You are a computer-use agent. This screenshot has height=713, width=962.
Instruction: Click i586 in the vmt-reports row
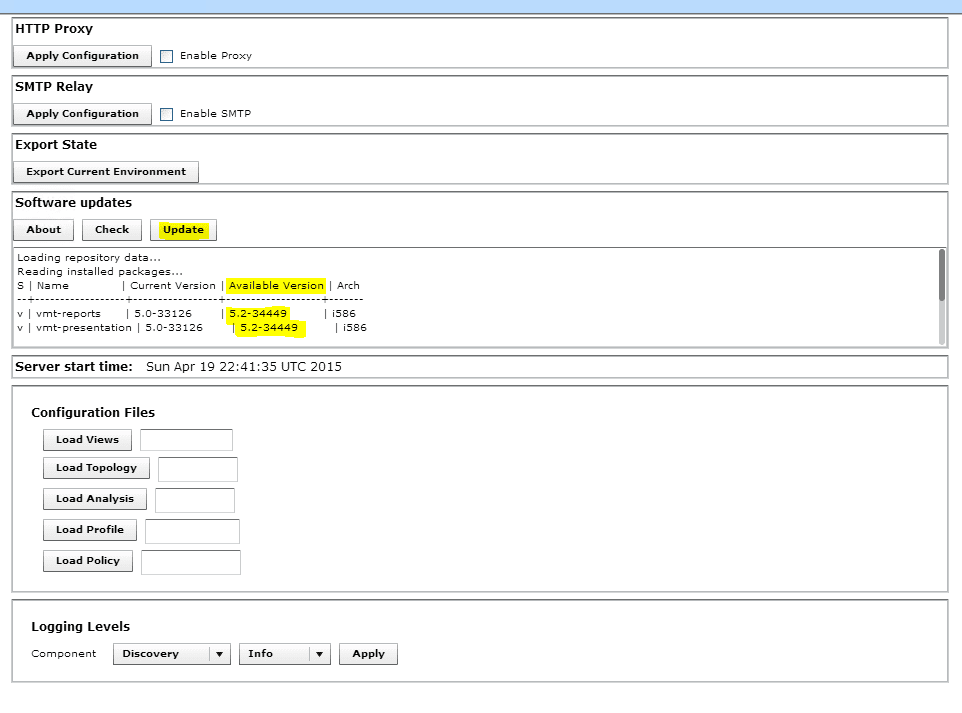(344, 314)
